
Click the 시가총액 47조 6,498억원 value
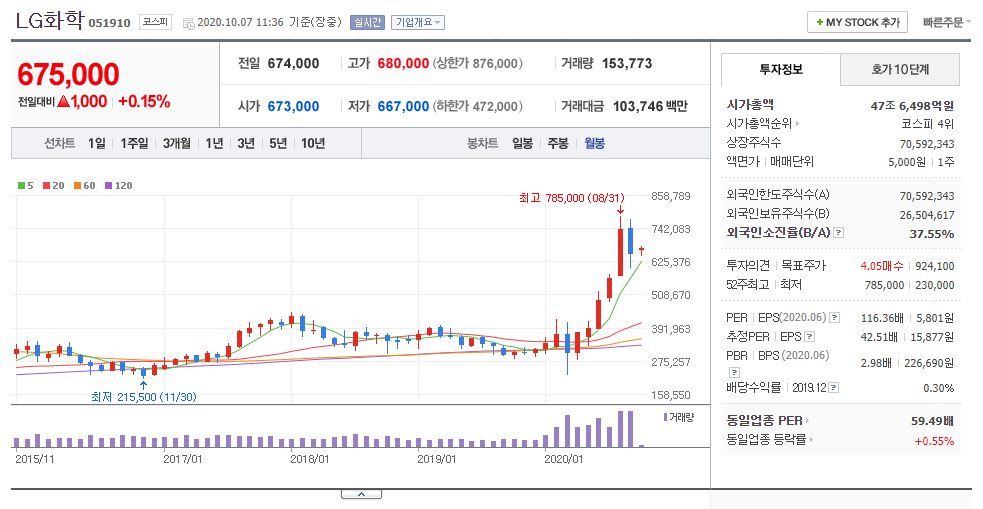click(912, 105)
